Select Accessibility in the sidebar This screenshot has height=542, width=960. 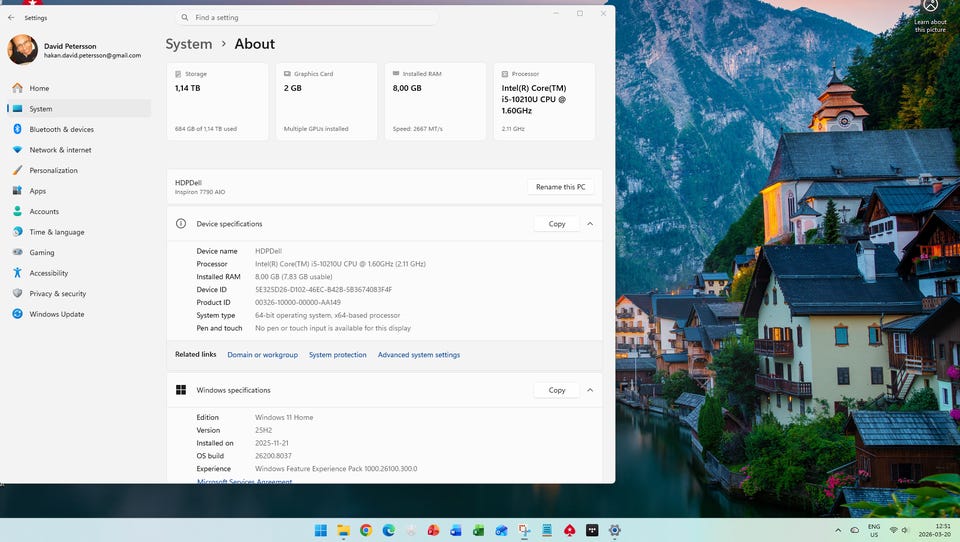48,273
